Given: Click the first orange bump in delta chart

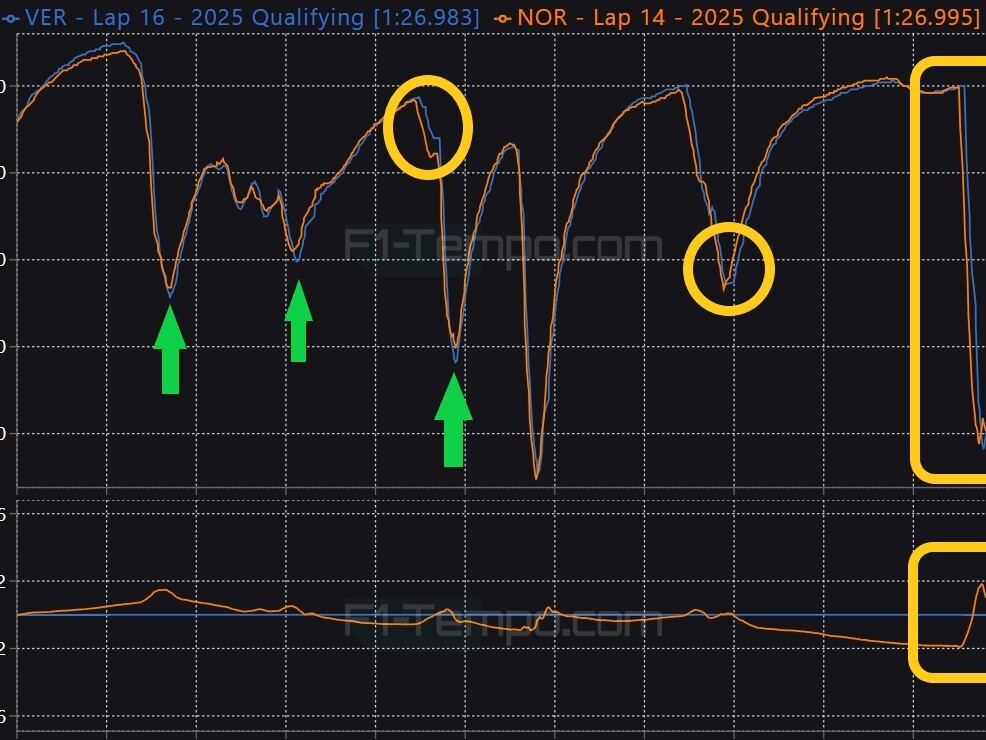Looking at the screenshot, I should pyautogui.click(x=161, y=591).
